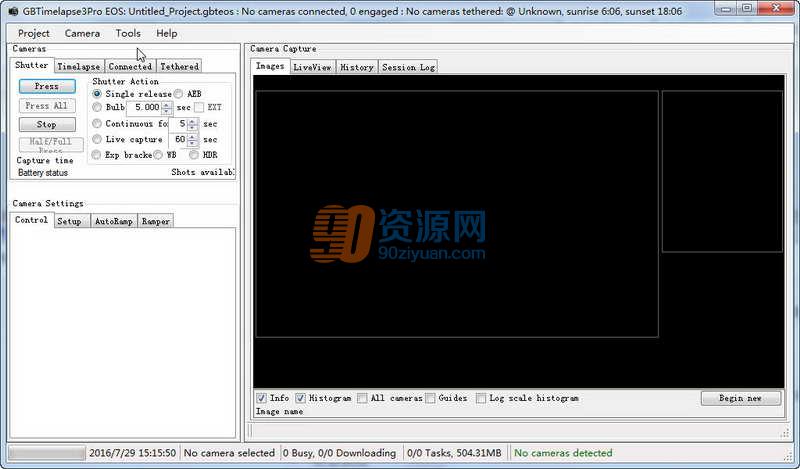Image resolution: width=800 pixels, height=469 pixels.
Task: Click the '2016/7/29 15:15:50' status text
Action: [x=132, y=453]
